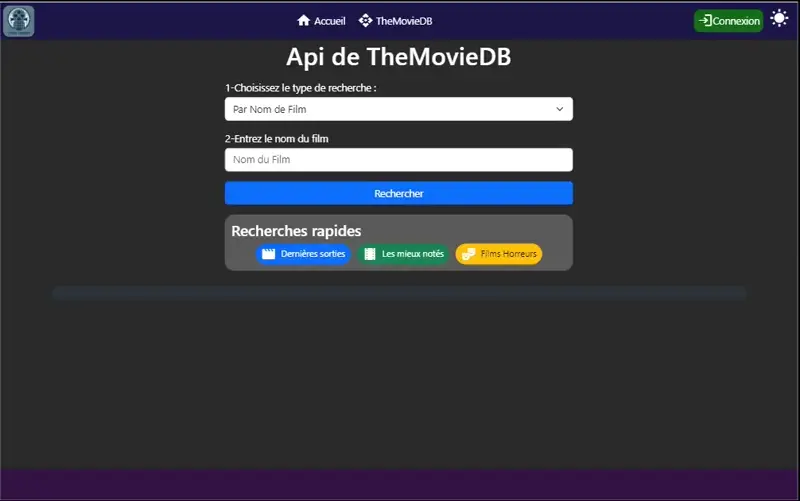
Task: Click the site logo in the navbar
Action: 19,21
